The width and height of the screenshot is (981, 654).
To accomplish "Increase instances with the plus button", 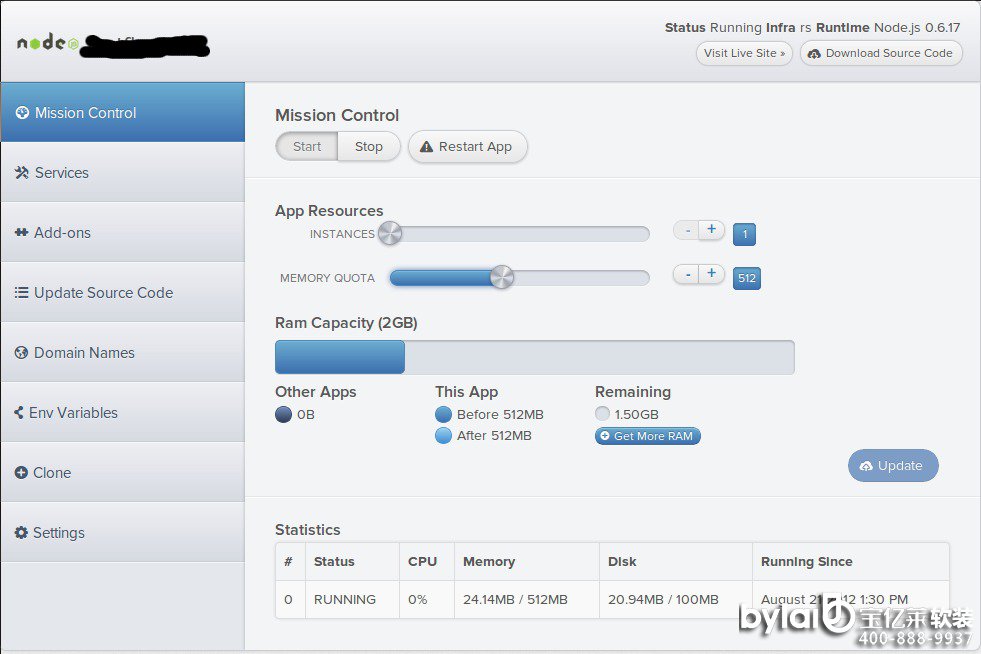I will (x=711, y=230).
